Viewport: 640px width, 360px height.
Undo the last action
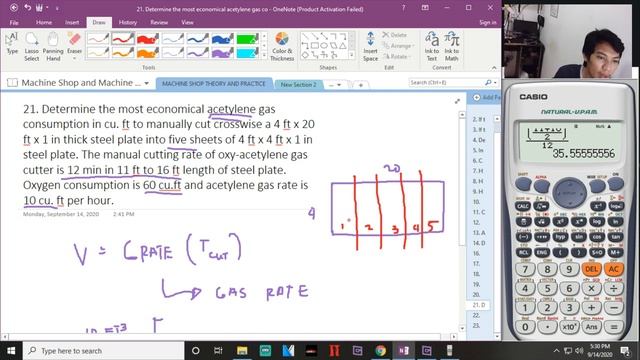tap(28, 8)
